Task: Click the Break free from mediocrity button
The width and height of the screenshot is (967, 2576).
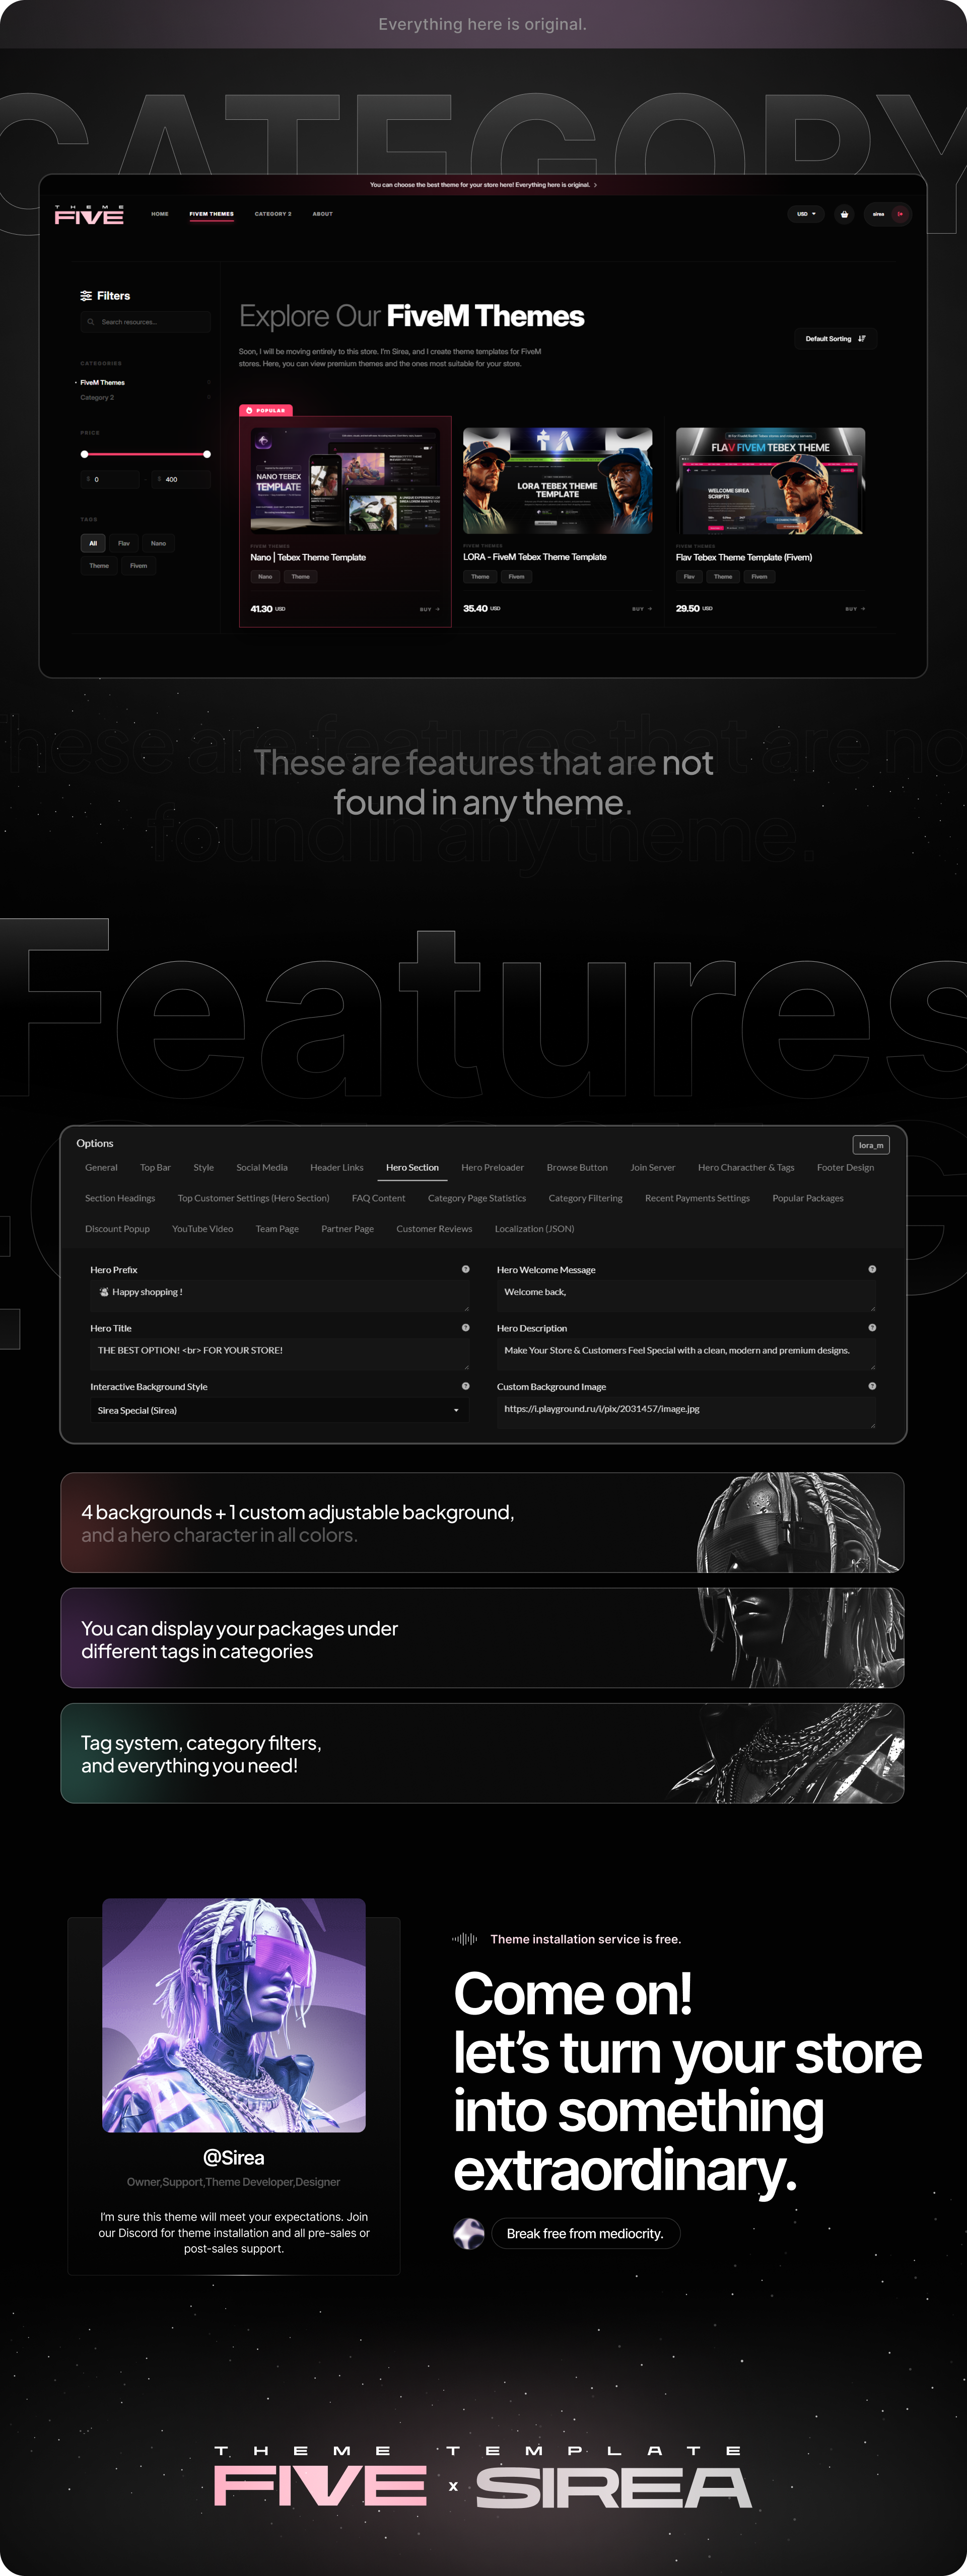Action: (585, 2233)
